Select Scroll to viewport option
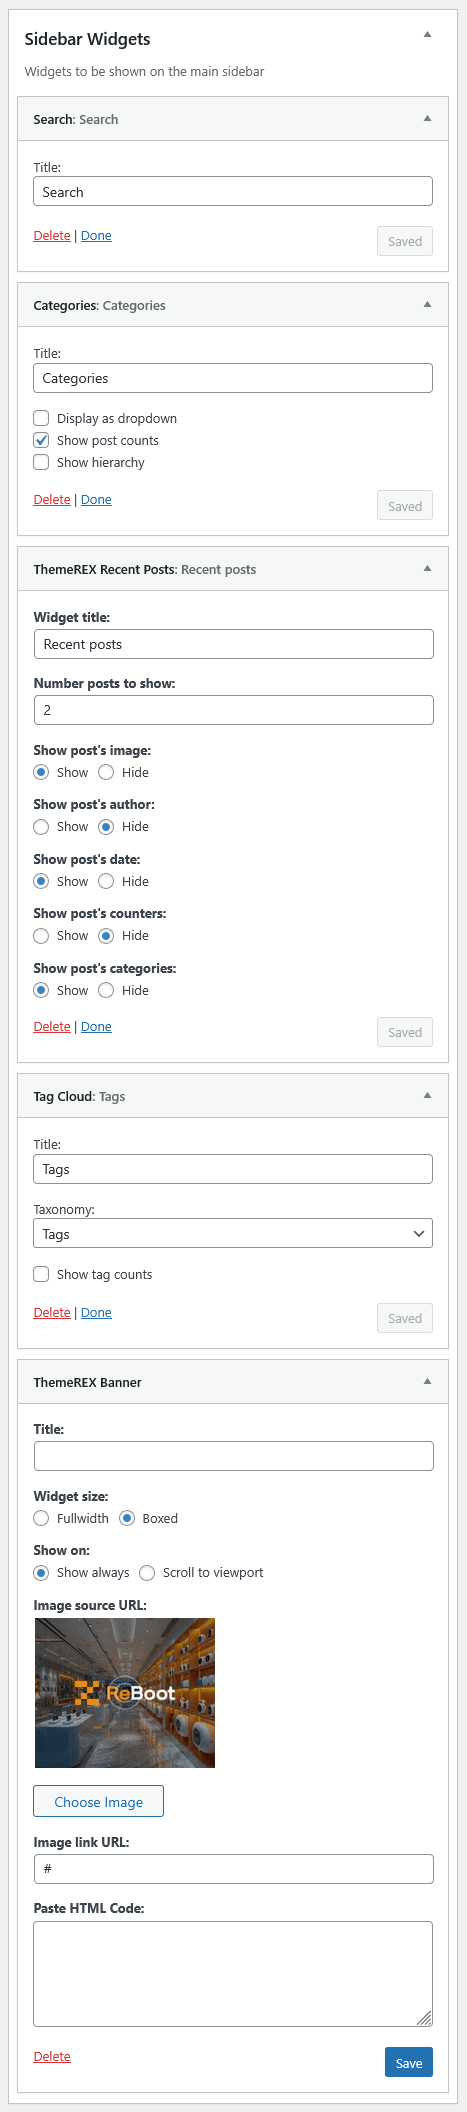This screenshot has height=2112, width=467. 147,1572
